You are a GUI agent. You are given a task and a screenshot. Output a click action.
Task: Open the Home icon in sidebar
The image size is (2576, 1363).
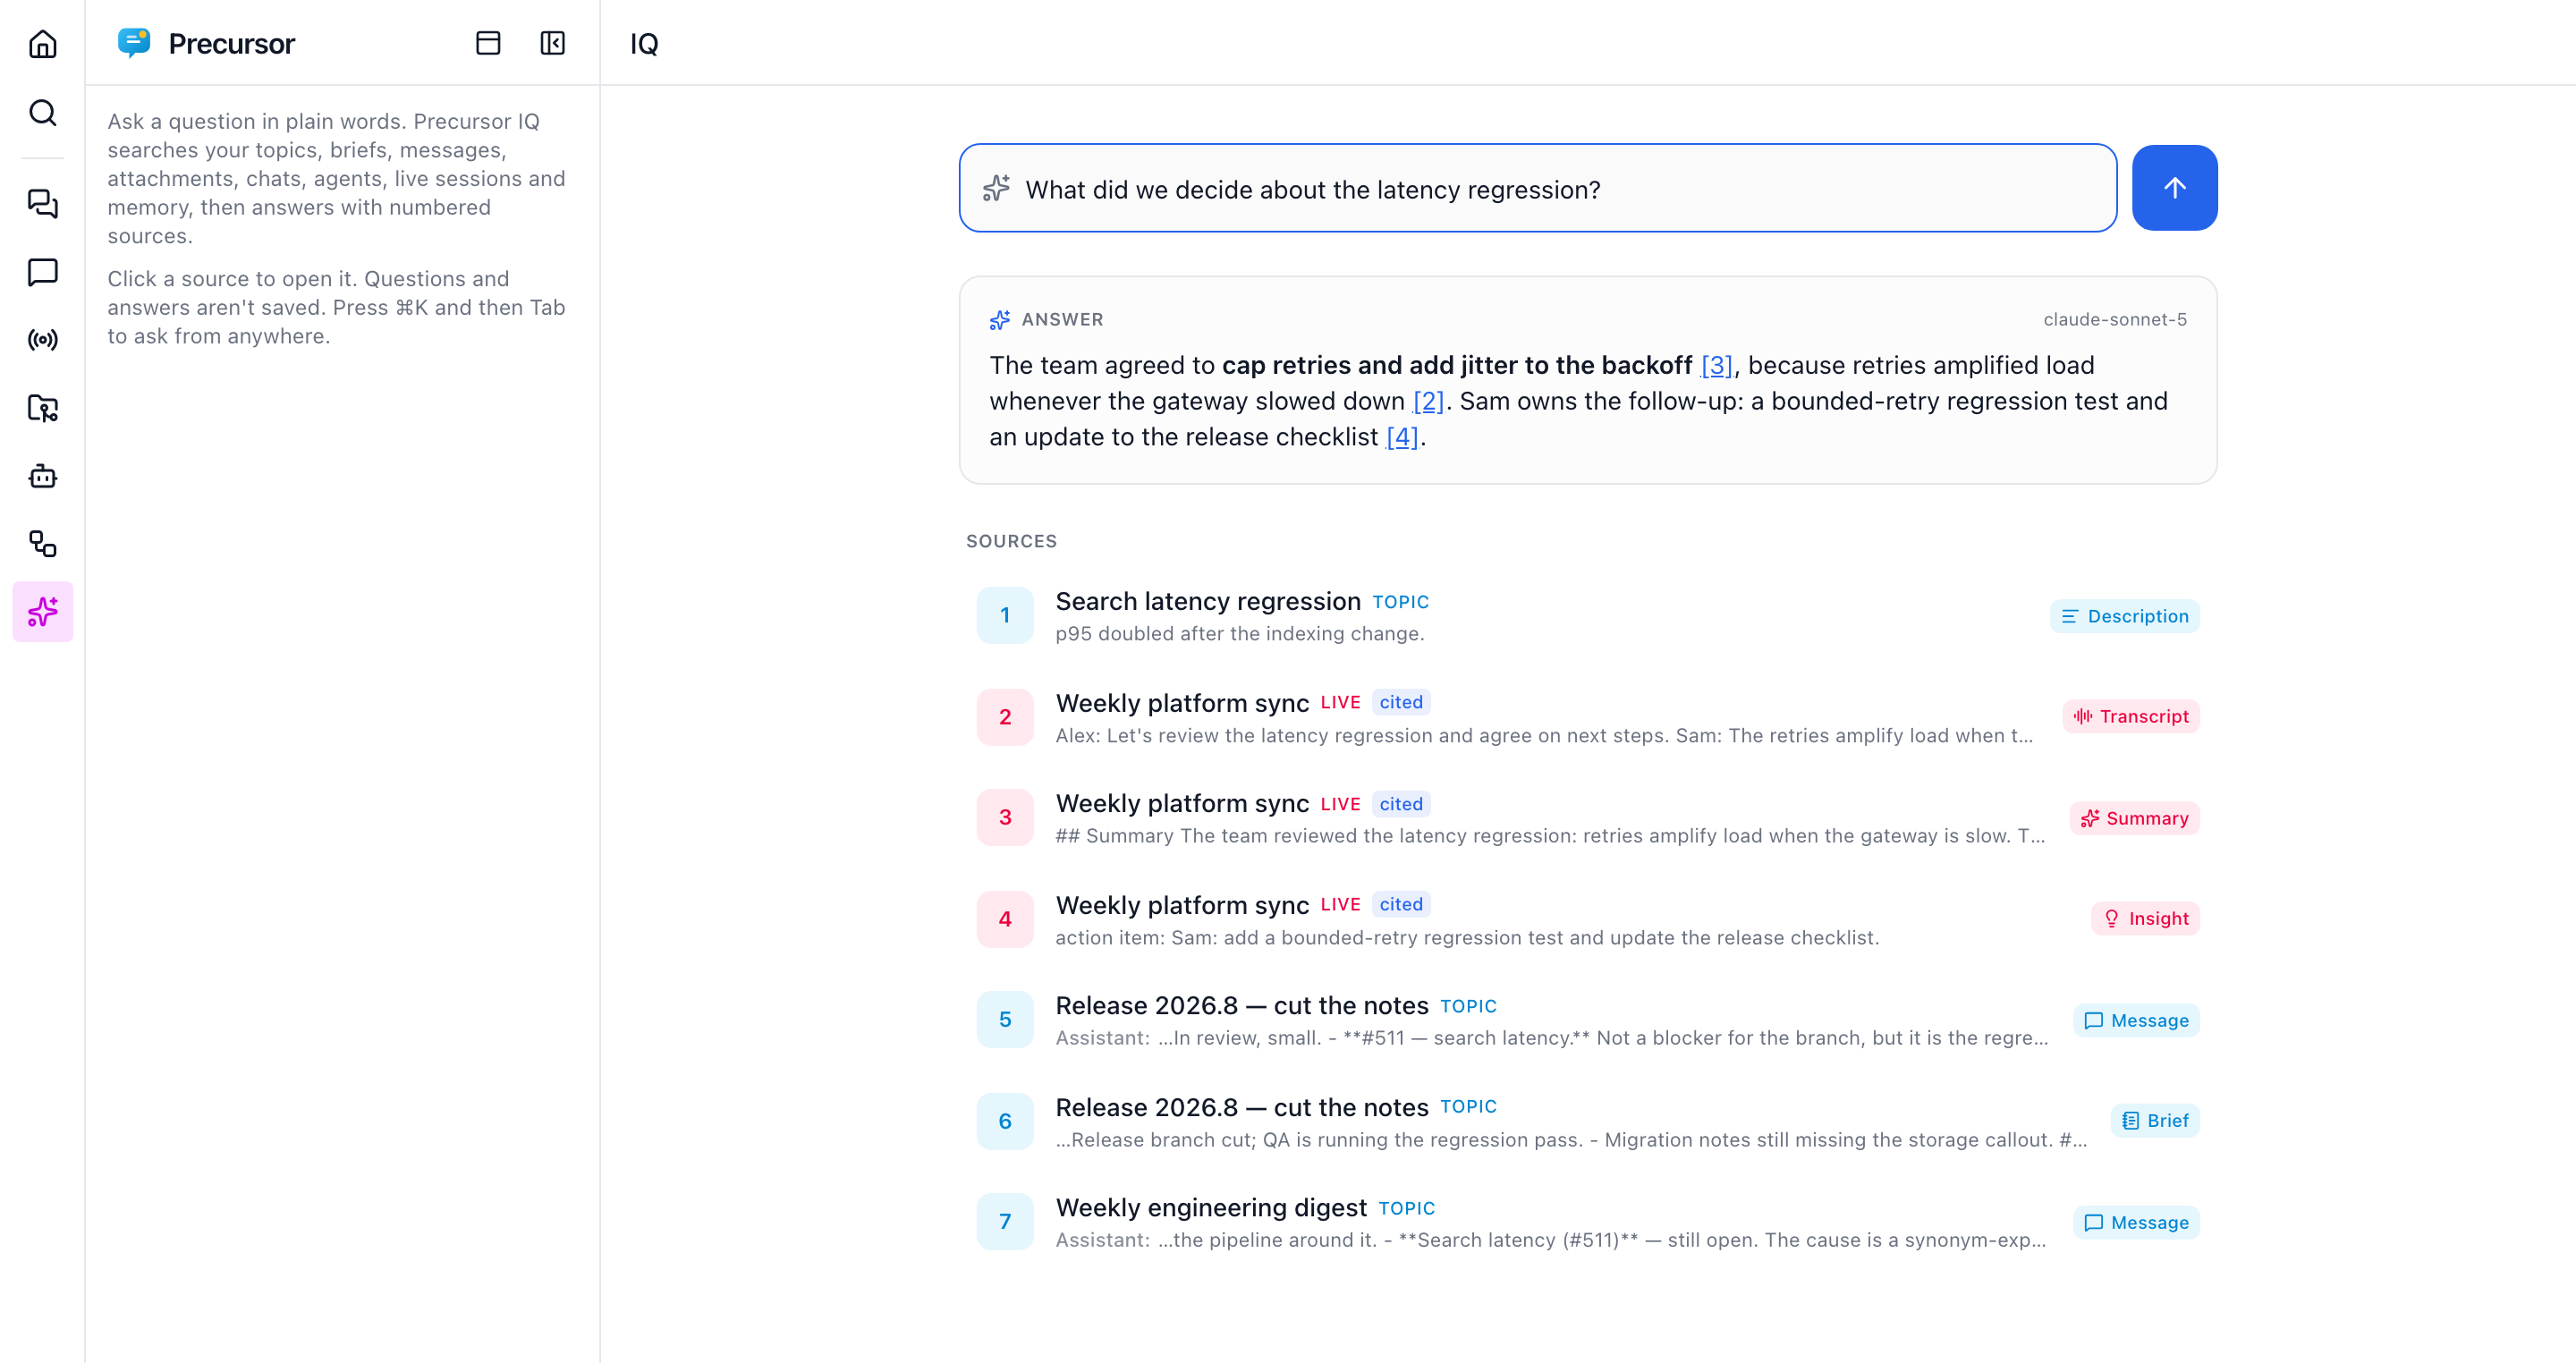pyautogui.click(x=42, y=44)
